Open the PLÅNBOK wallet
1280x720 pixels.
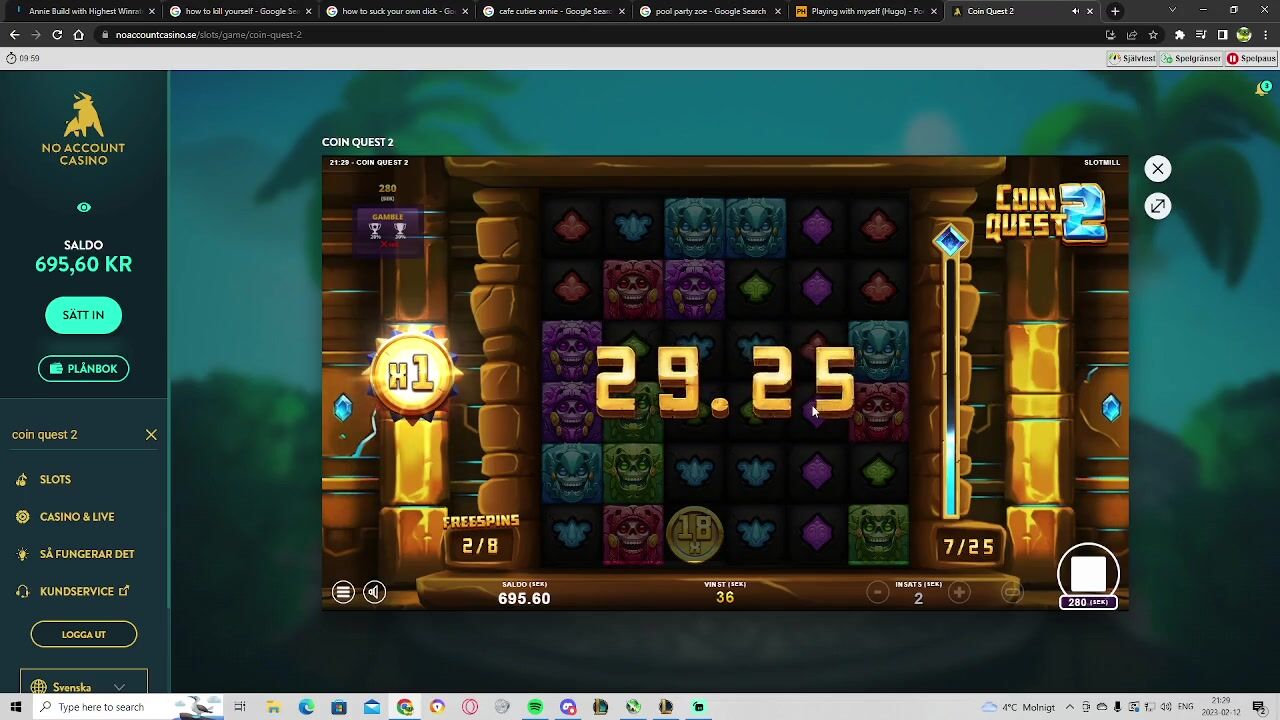pyautogui.click(x=83, y=369)
